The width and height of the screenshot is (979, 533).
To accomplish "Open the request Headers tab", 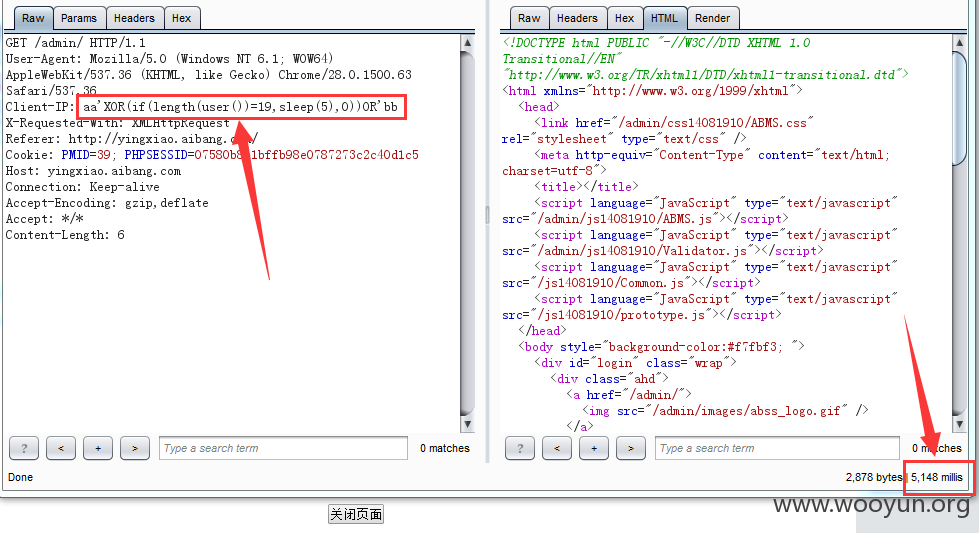I will tap(134, 18).
